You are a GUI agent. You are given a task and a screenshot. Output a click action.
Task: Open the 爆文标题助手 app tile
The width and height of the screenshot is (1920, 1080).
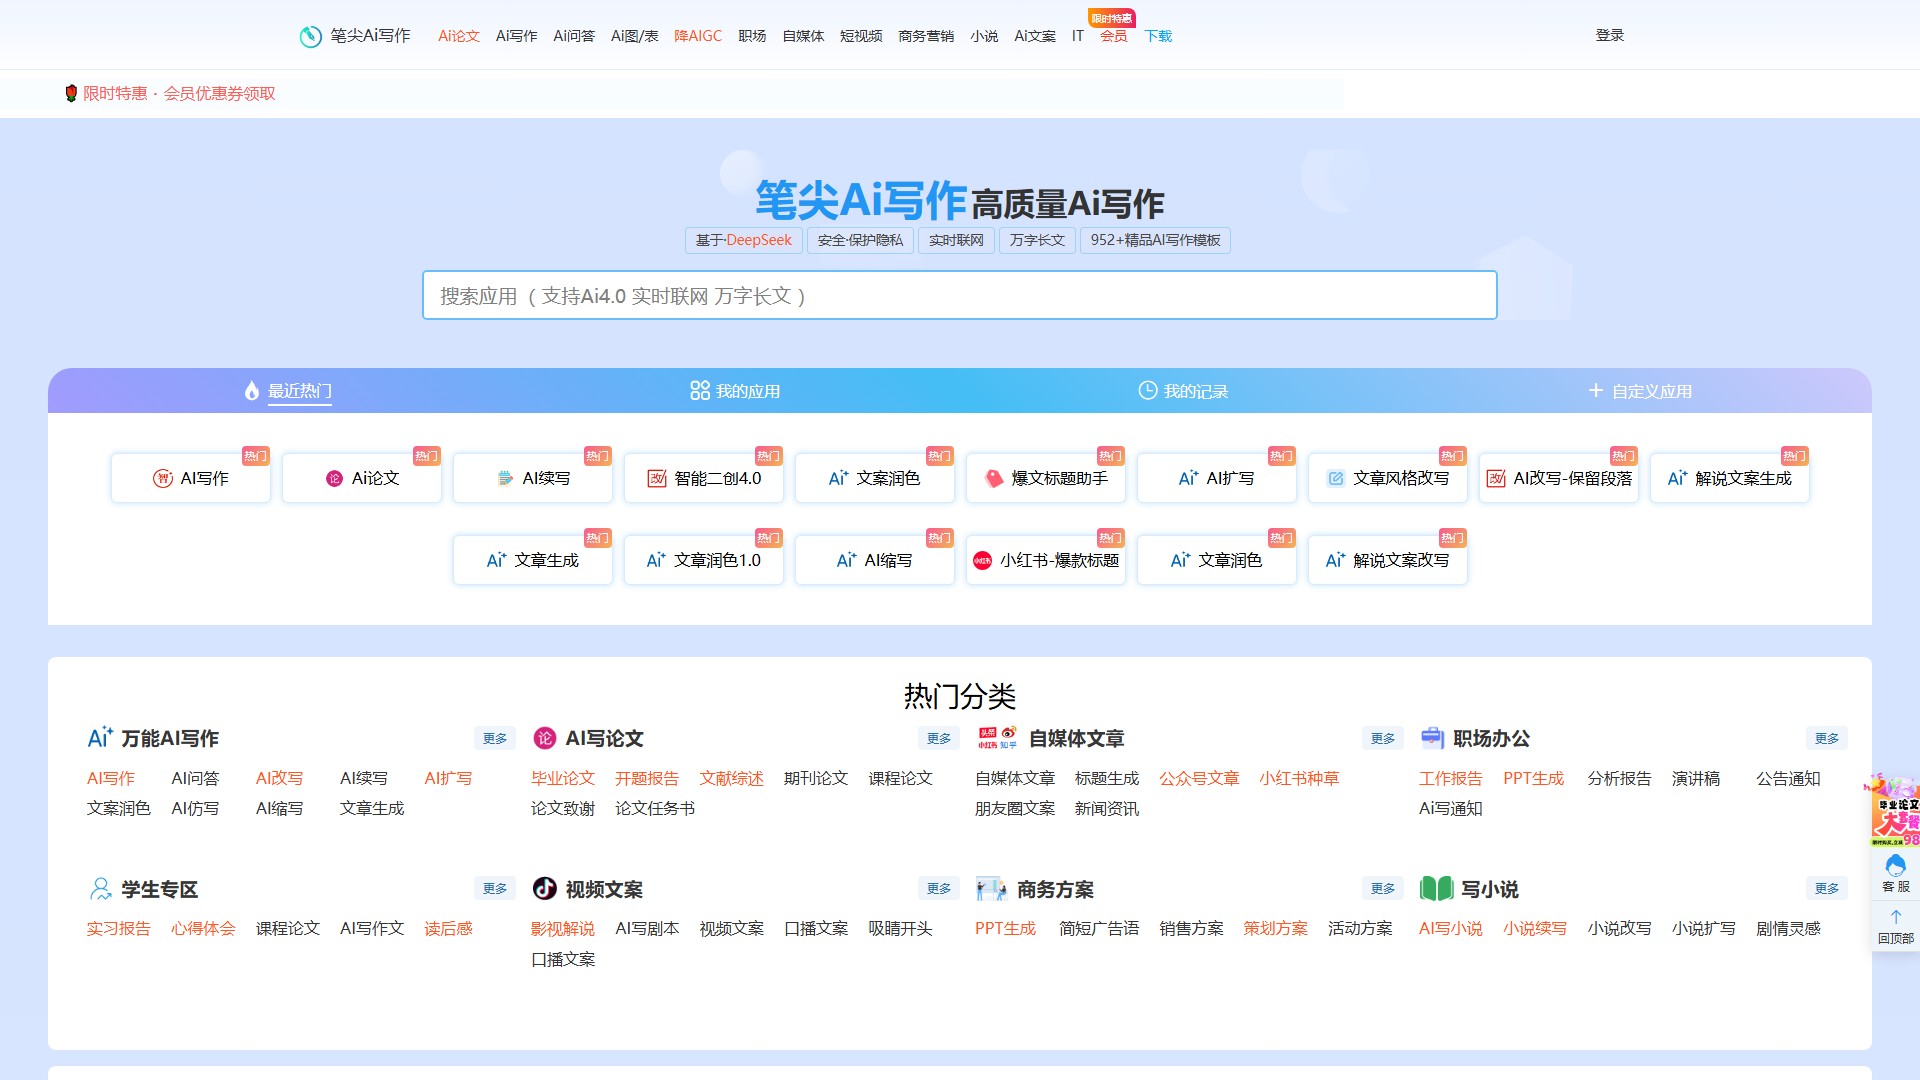[x=1046, y=478]
